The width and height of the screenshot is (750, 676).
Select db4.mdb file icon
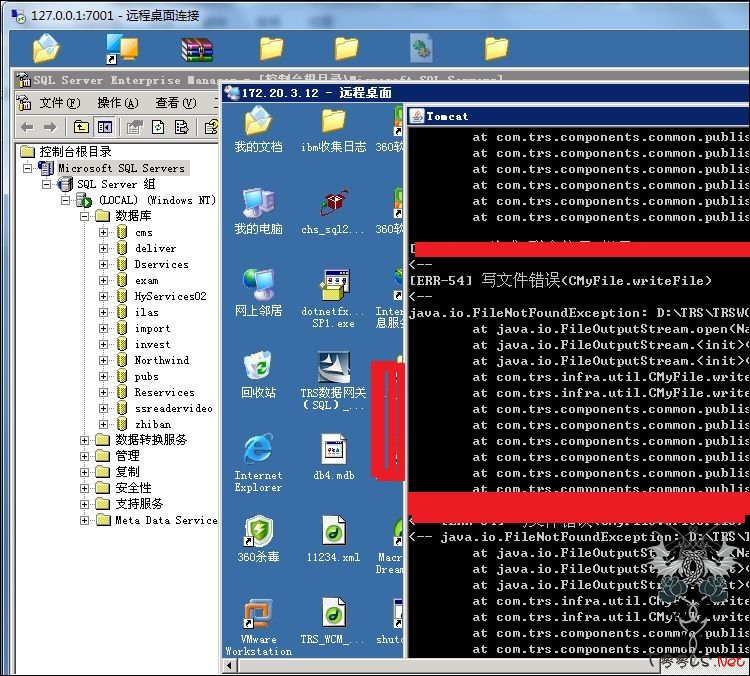pos(333,456)
